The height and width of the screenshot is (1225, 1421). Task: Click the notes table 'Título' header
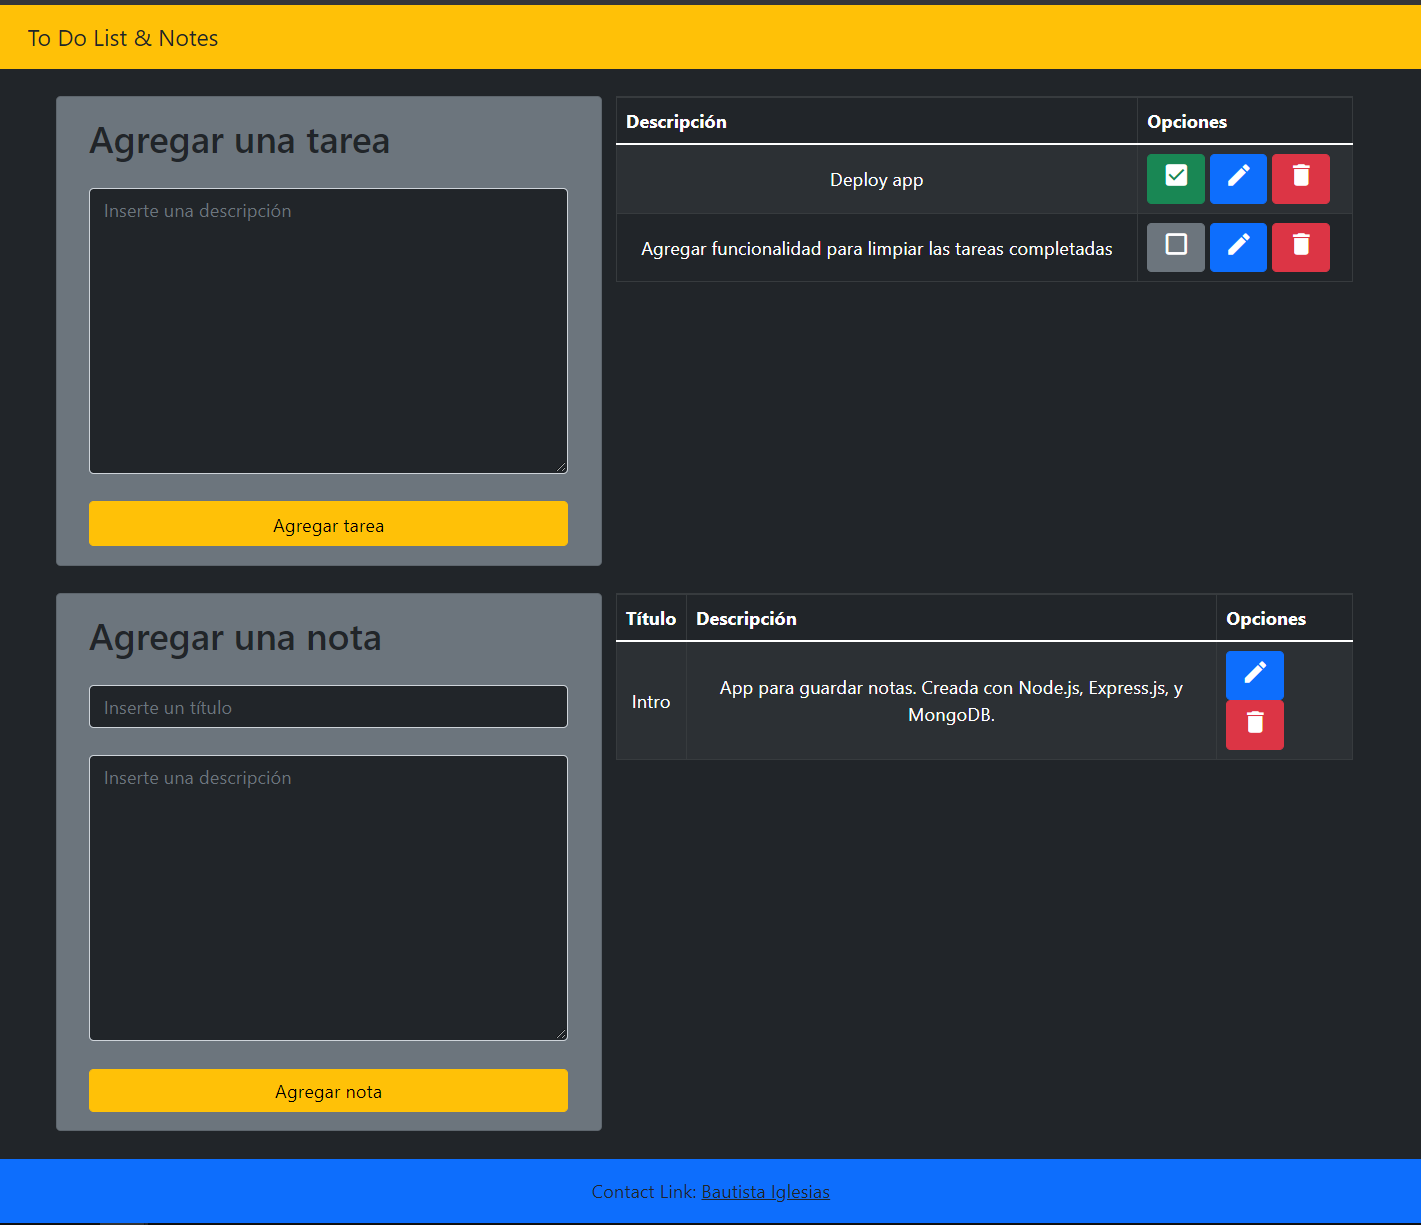click(x=651, y=619)
